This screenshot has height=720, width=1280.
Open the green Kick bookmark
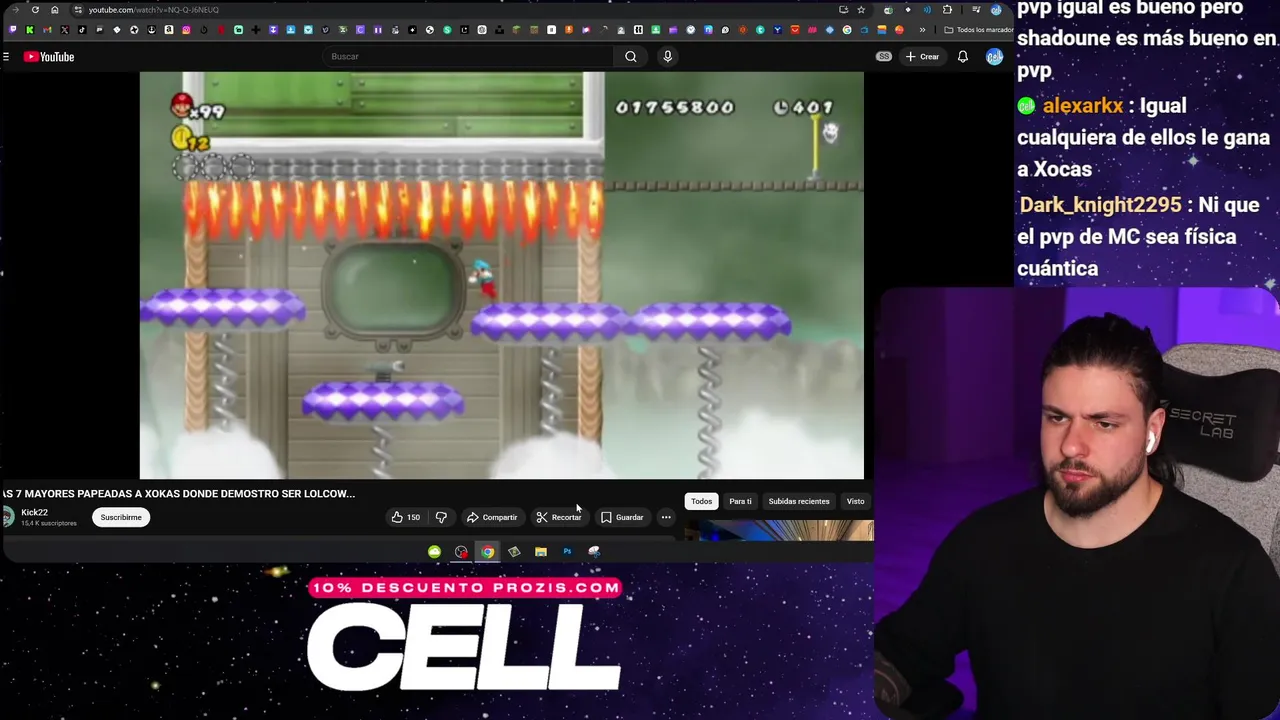pos(30,30)
